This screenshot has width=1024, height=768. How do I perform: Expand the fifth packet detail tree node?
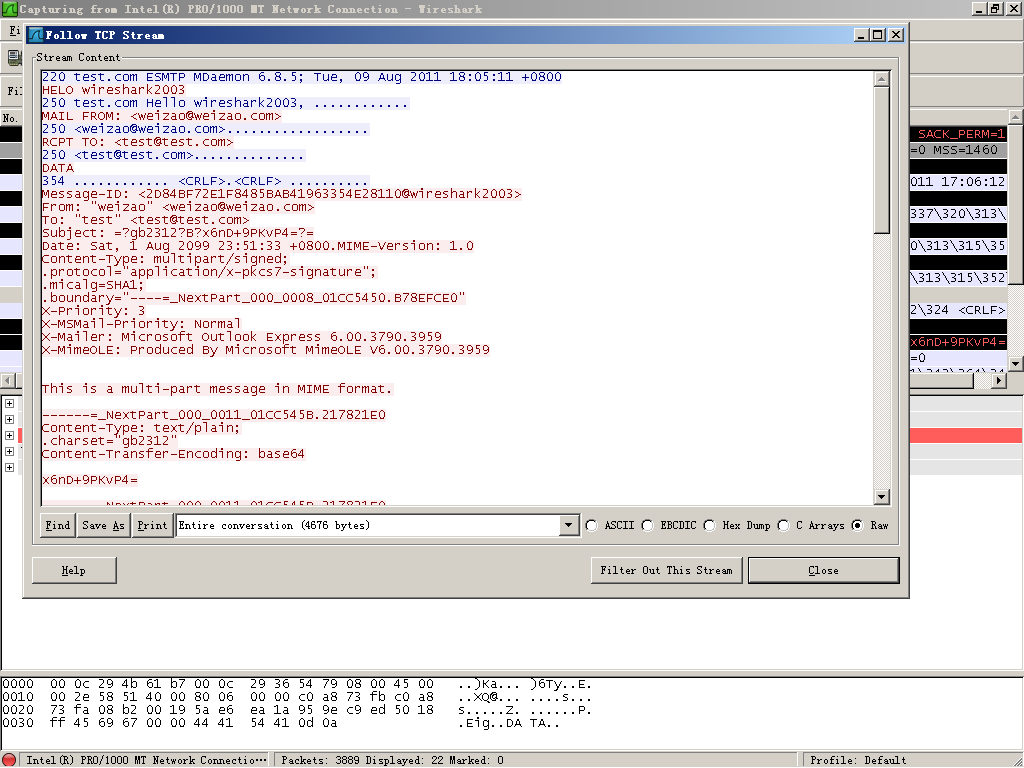[9, 468]
